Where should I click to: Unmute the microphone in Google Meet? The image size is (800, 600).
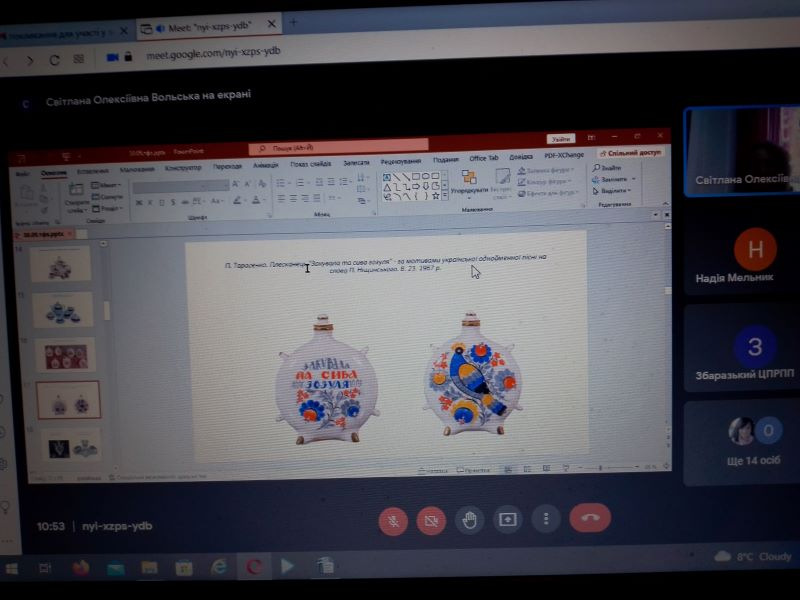click(x=393, y=521)
